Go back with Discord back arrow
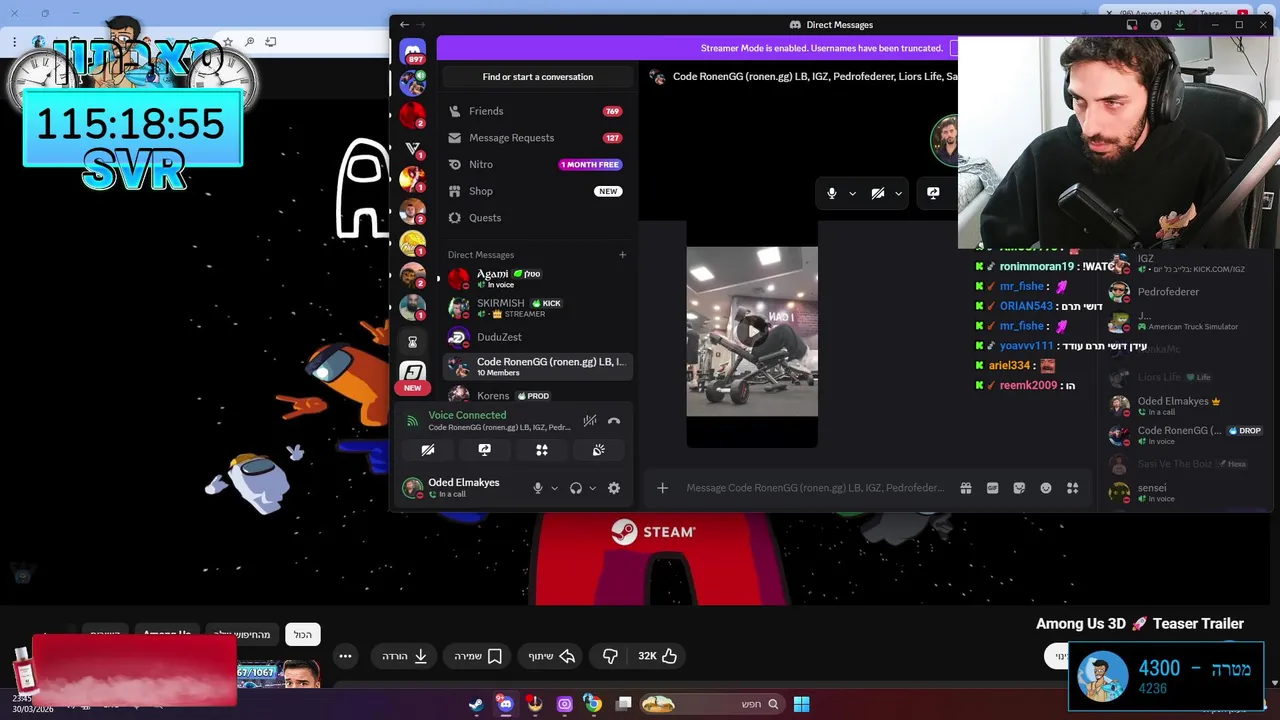The image size is (1280, 720). [x=404, y=24]
